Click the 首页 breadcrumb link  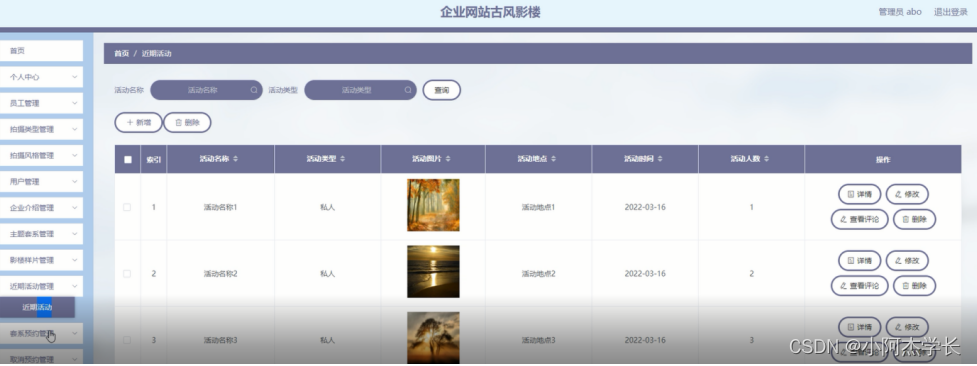[122, 54]
